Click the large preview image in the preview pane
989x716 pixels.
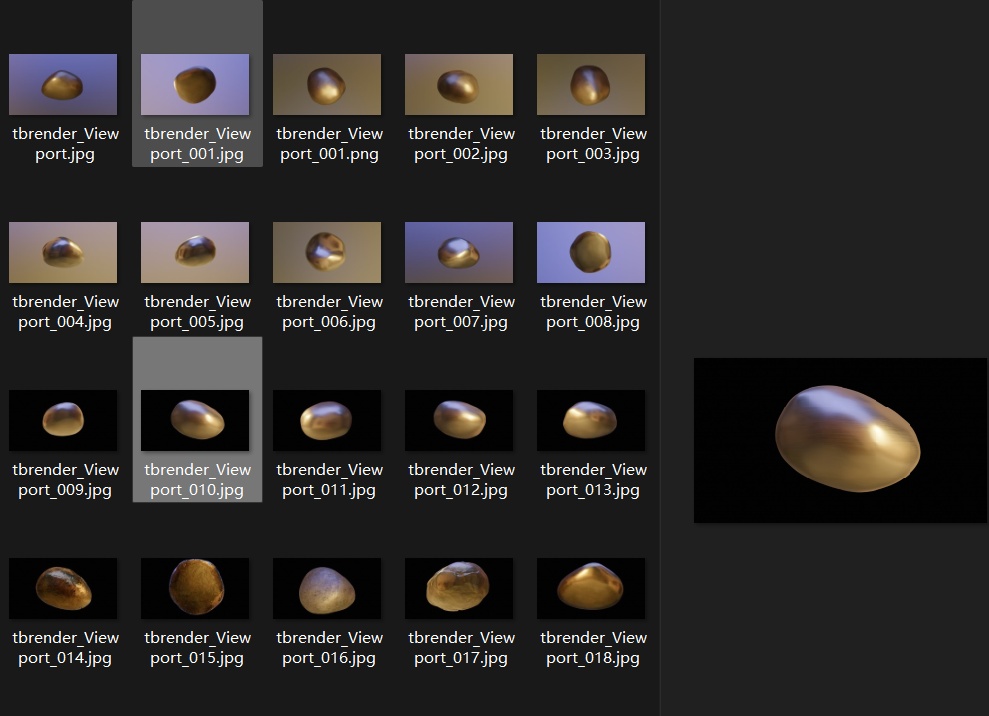click(x=840, y=440)
